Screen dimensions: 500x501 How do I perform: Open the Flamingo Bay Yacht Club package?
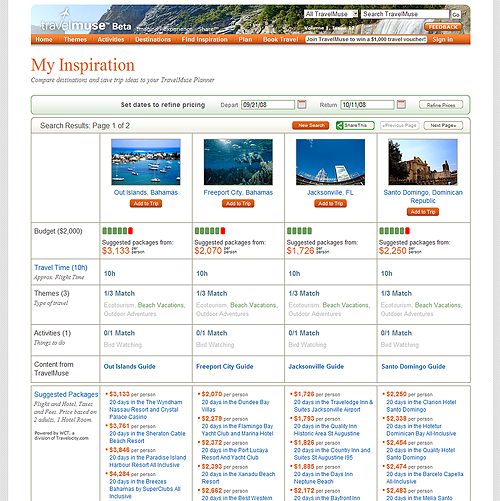(x=237, y=430)
